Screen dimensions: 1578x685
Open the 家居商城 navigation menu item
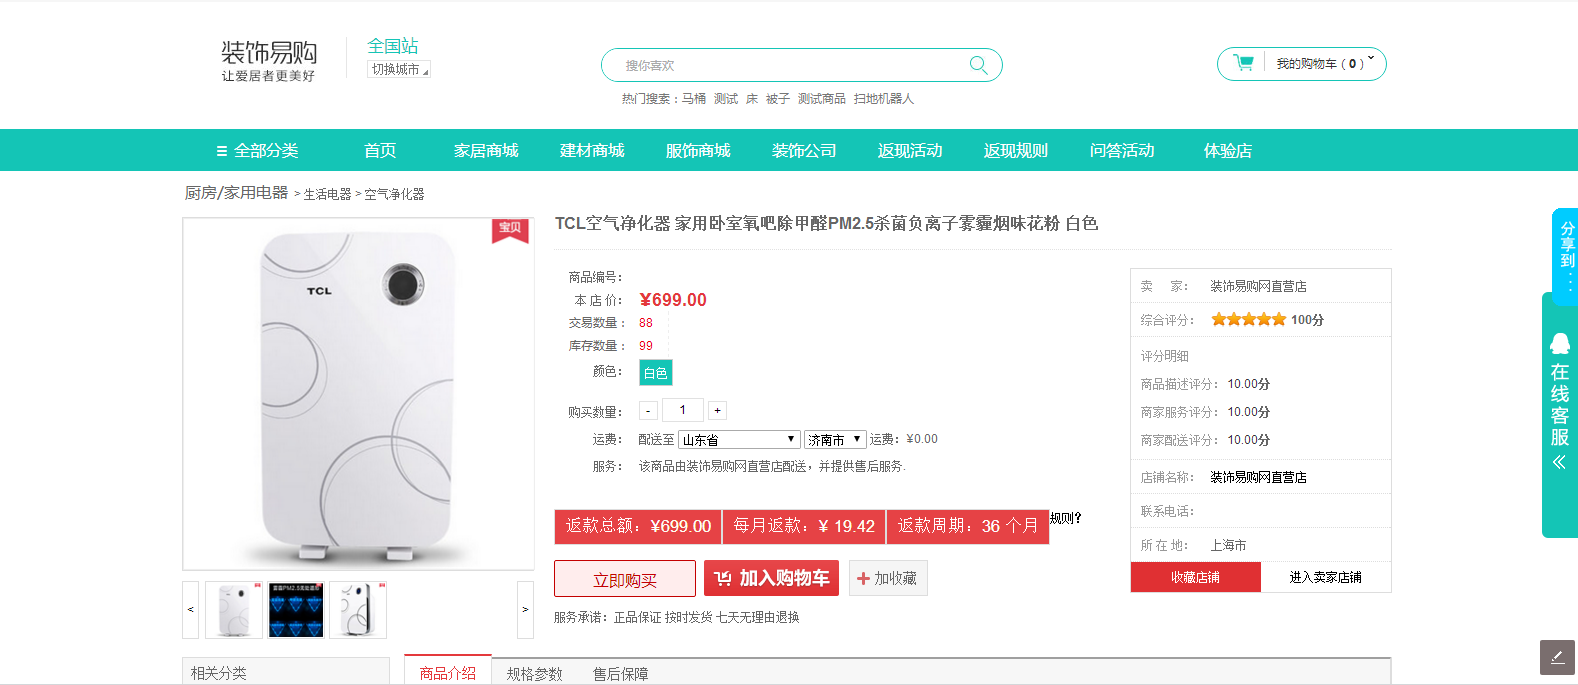click(x=486, y=150)
